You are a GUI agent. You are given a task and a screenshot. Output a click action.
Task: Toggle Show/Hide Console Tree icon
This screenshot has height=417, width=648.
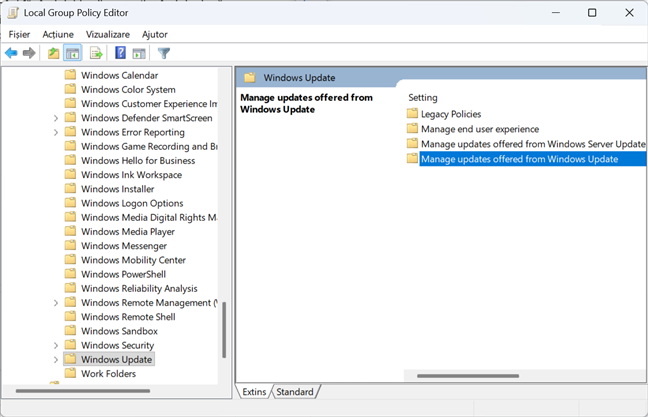(x=72, y=53)
